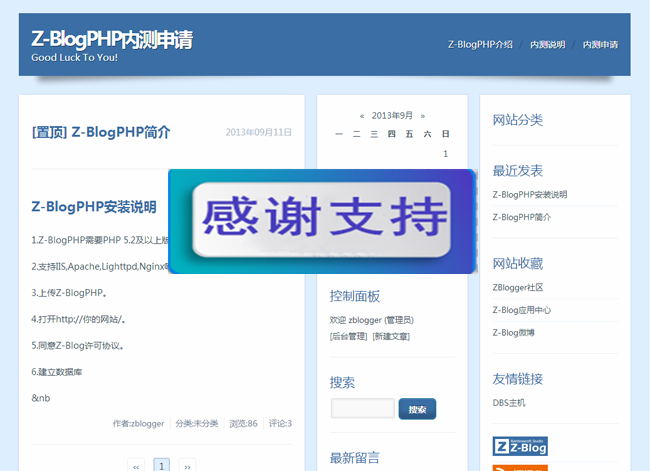
Task: Focus the search text field
Action: pos(363,408)
